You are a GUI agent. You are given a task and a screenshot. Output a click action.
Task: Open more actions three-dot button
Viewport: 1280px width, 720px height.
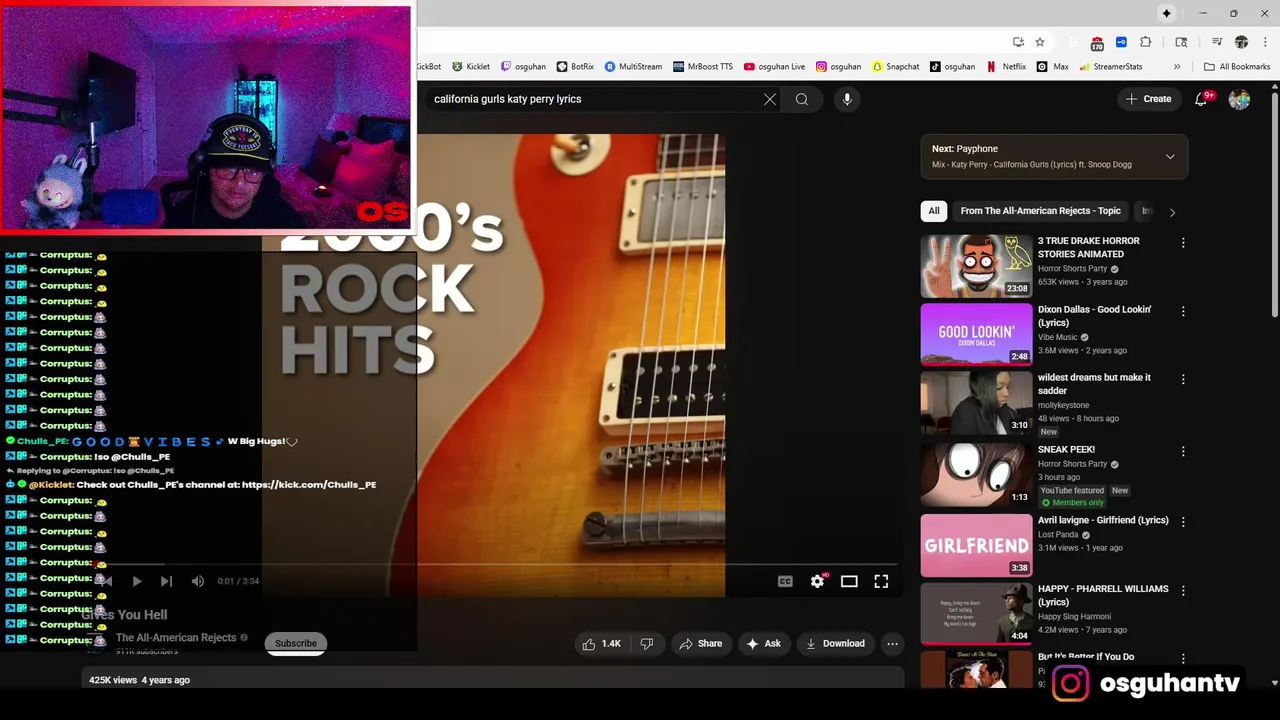(x=893, y=644)
